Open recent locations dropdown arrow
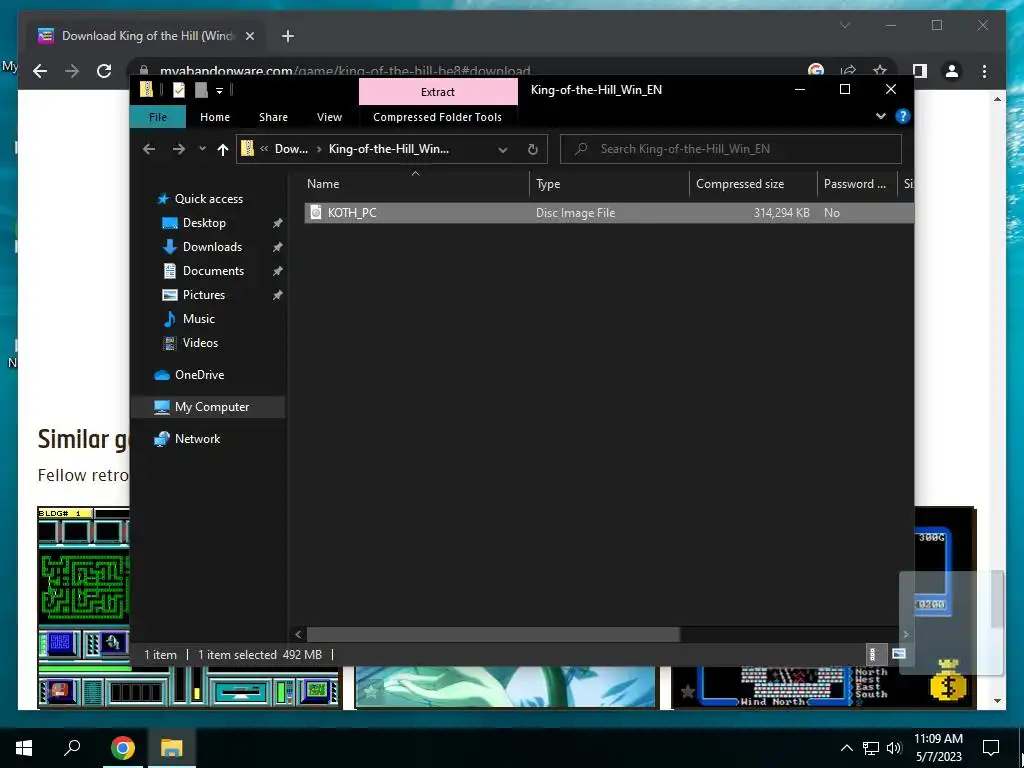Viewport: 1024px width, 768px height. click(x=202, y=150)
